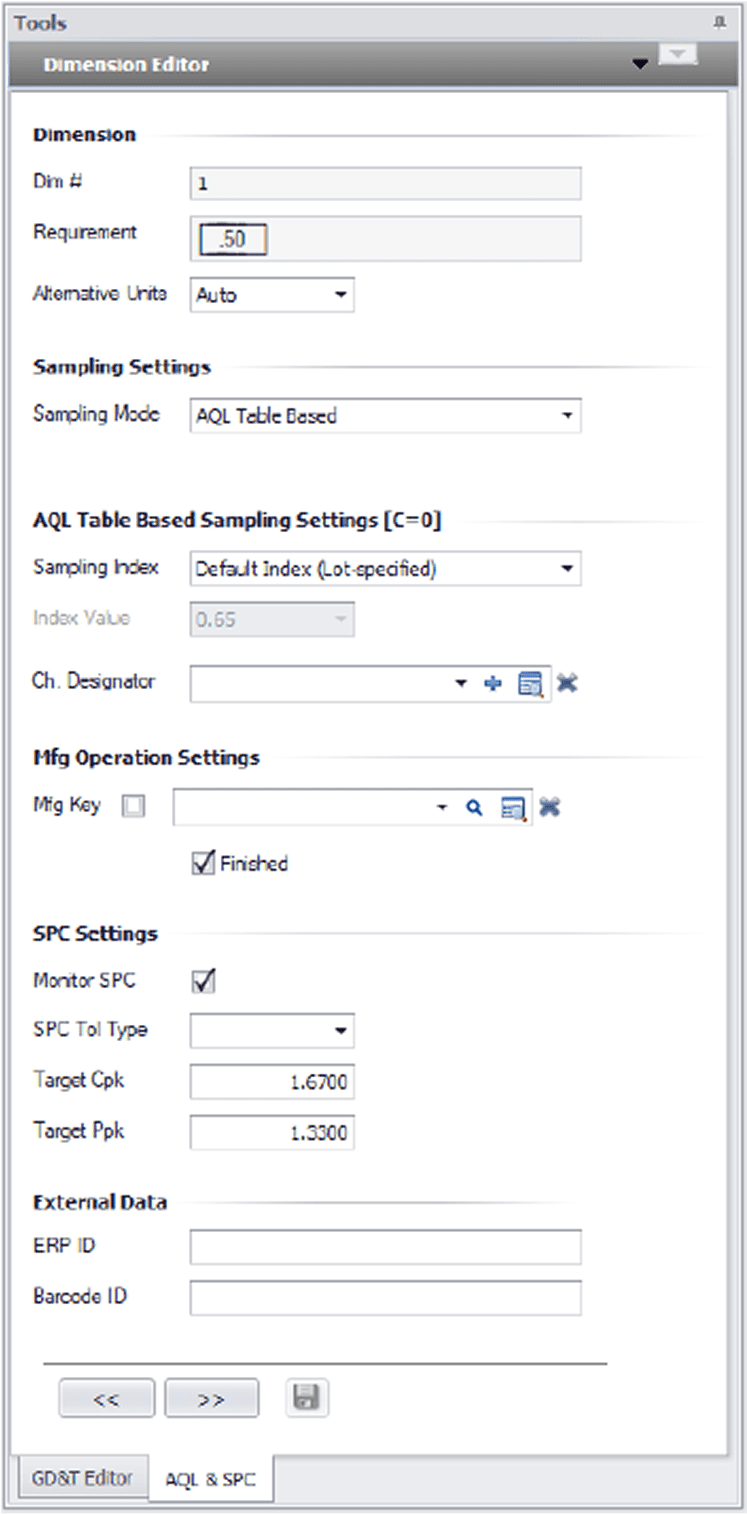This screenshot has height=1514, width=747.
Task: Go to previous dimension with << button
Action: click(107, 1399)
